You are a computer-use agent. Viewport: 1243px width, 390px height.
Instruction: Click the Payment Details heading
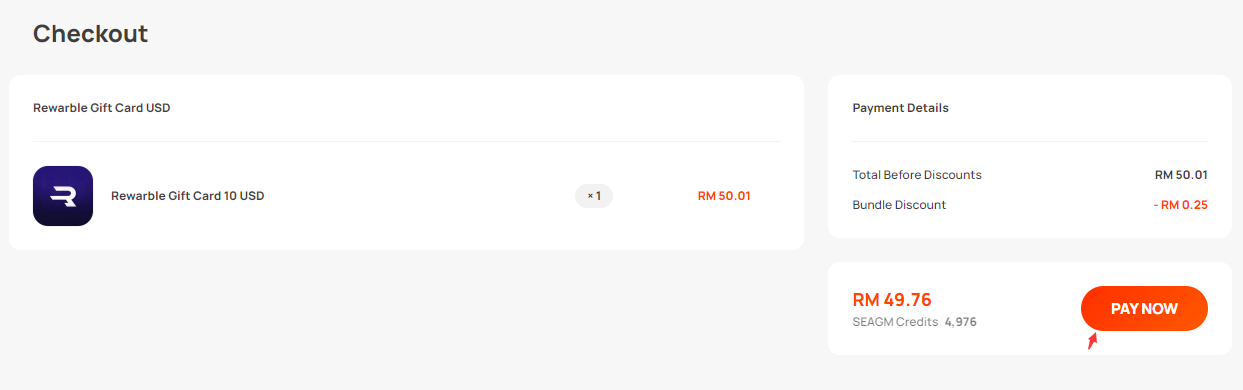click(x=900, y=108)
